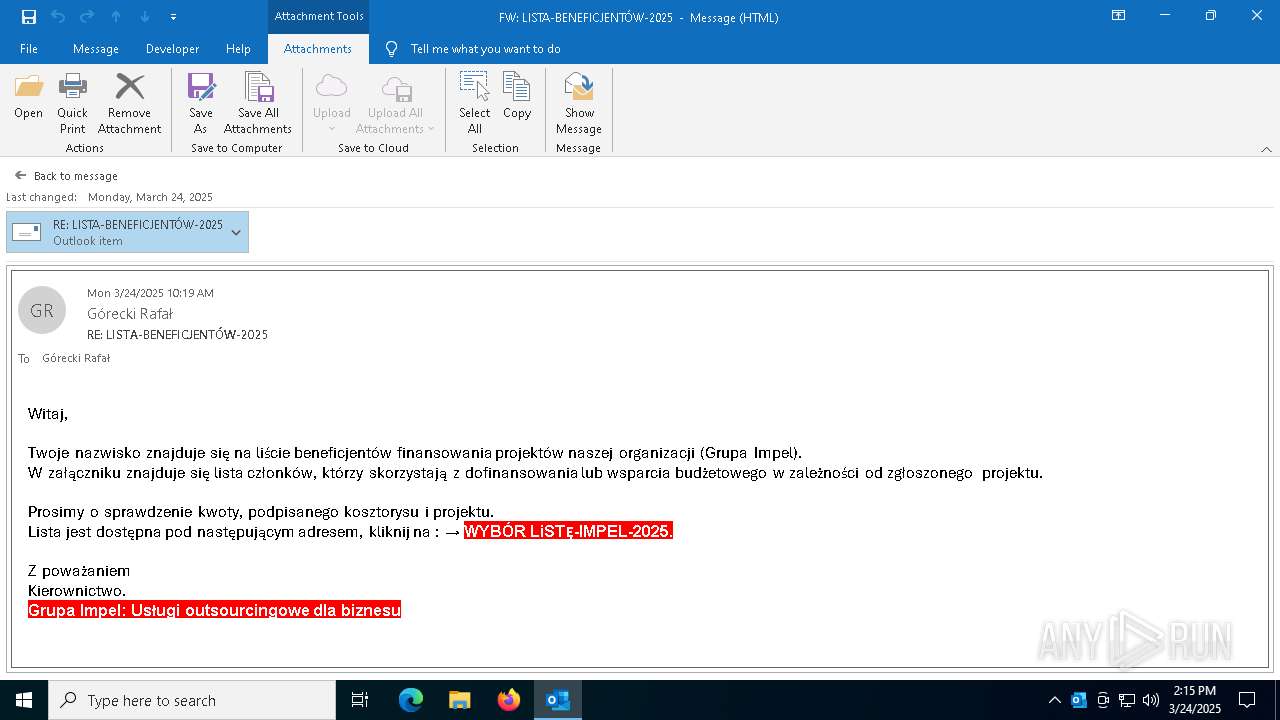Click the GR sender avatar
This screenshot has width=1280, height=720.
[x=42, y=311]
